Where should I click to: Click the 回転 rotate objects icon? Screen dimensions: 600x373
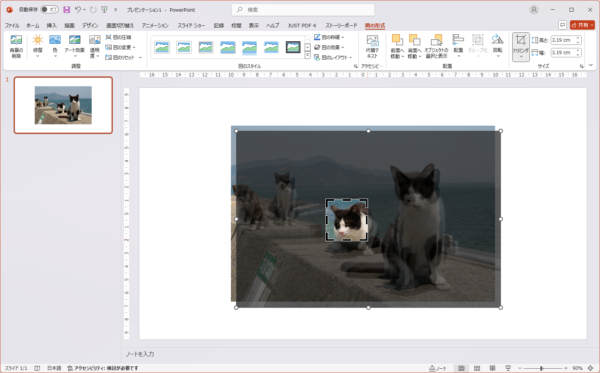tap(497, 40)
